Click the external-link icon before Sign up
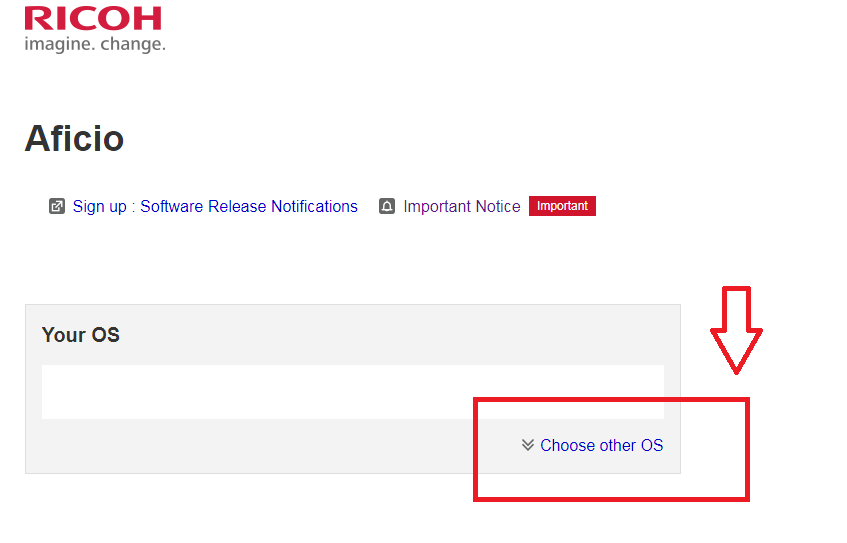Image resolution: width=847 pixels, height=543 pixels. [x=57, y=206]
